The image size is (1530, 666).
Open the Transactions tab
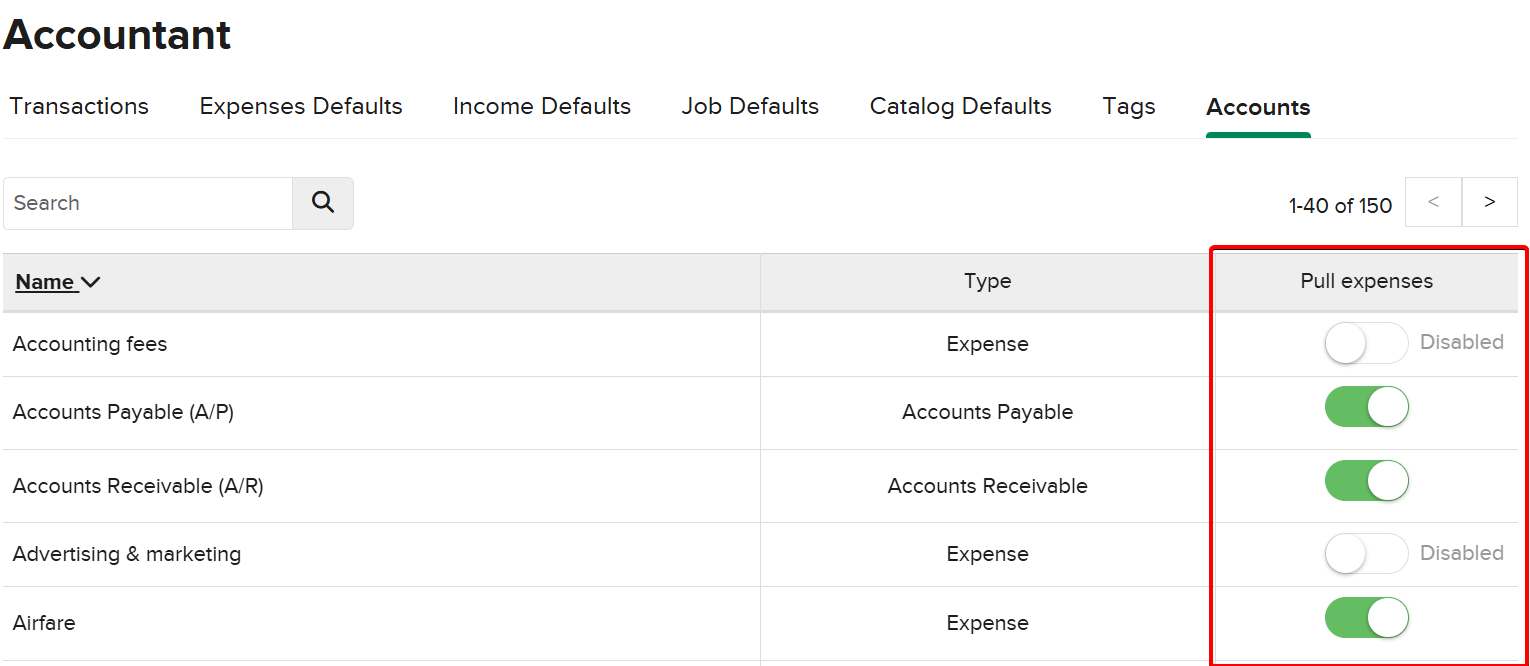[x=79, y=107]
